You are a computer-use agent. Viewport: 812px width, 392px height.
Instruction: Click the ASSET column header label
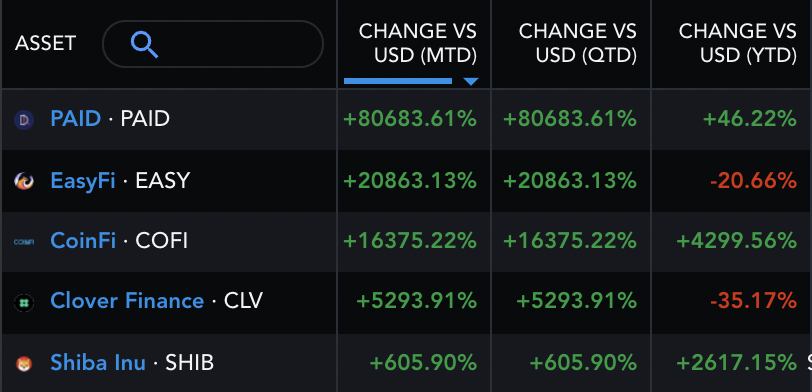(x=46, y=43)
